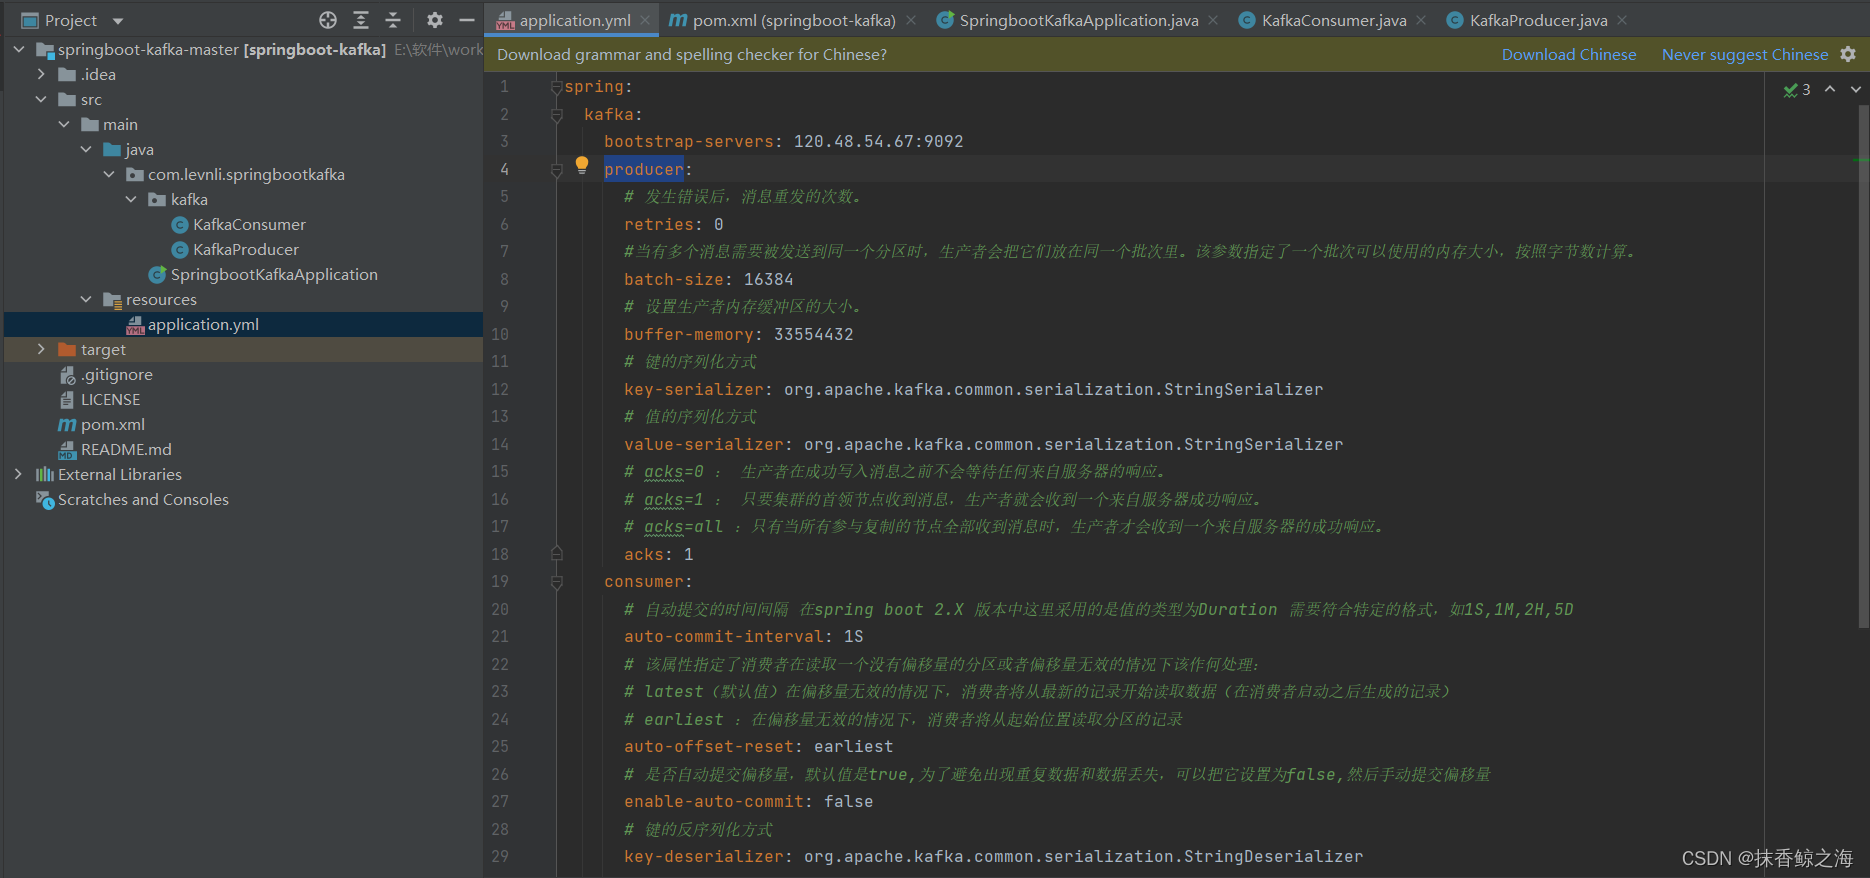Select KafkaConsumer class in tree
This screenshot has height=878, width=1870.
[x=249, y=224]
